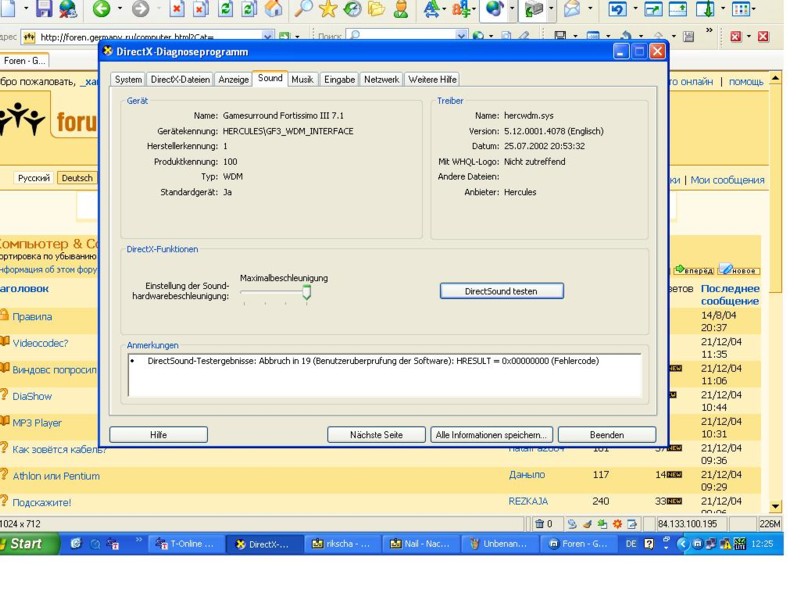Click the mail envelope icon in toolbar
Viewport: 800px width, 600px height.
pyautogui.click(x=572, y=10)
